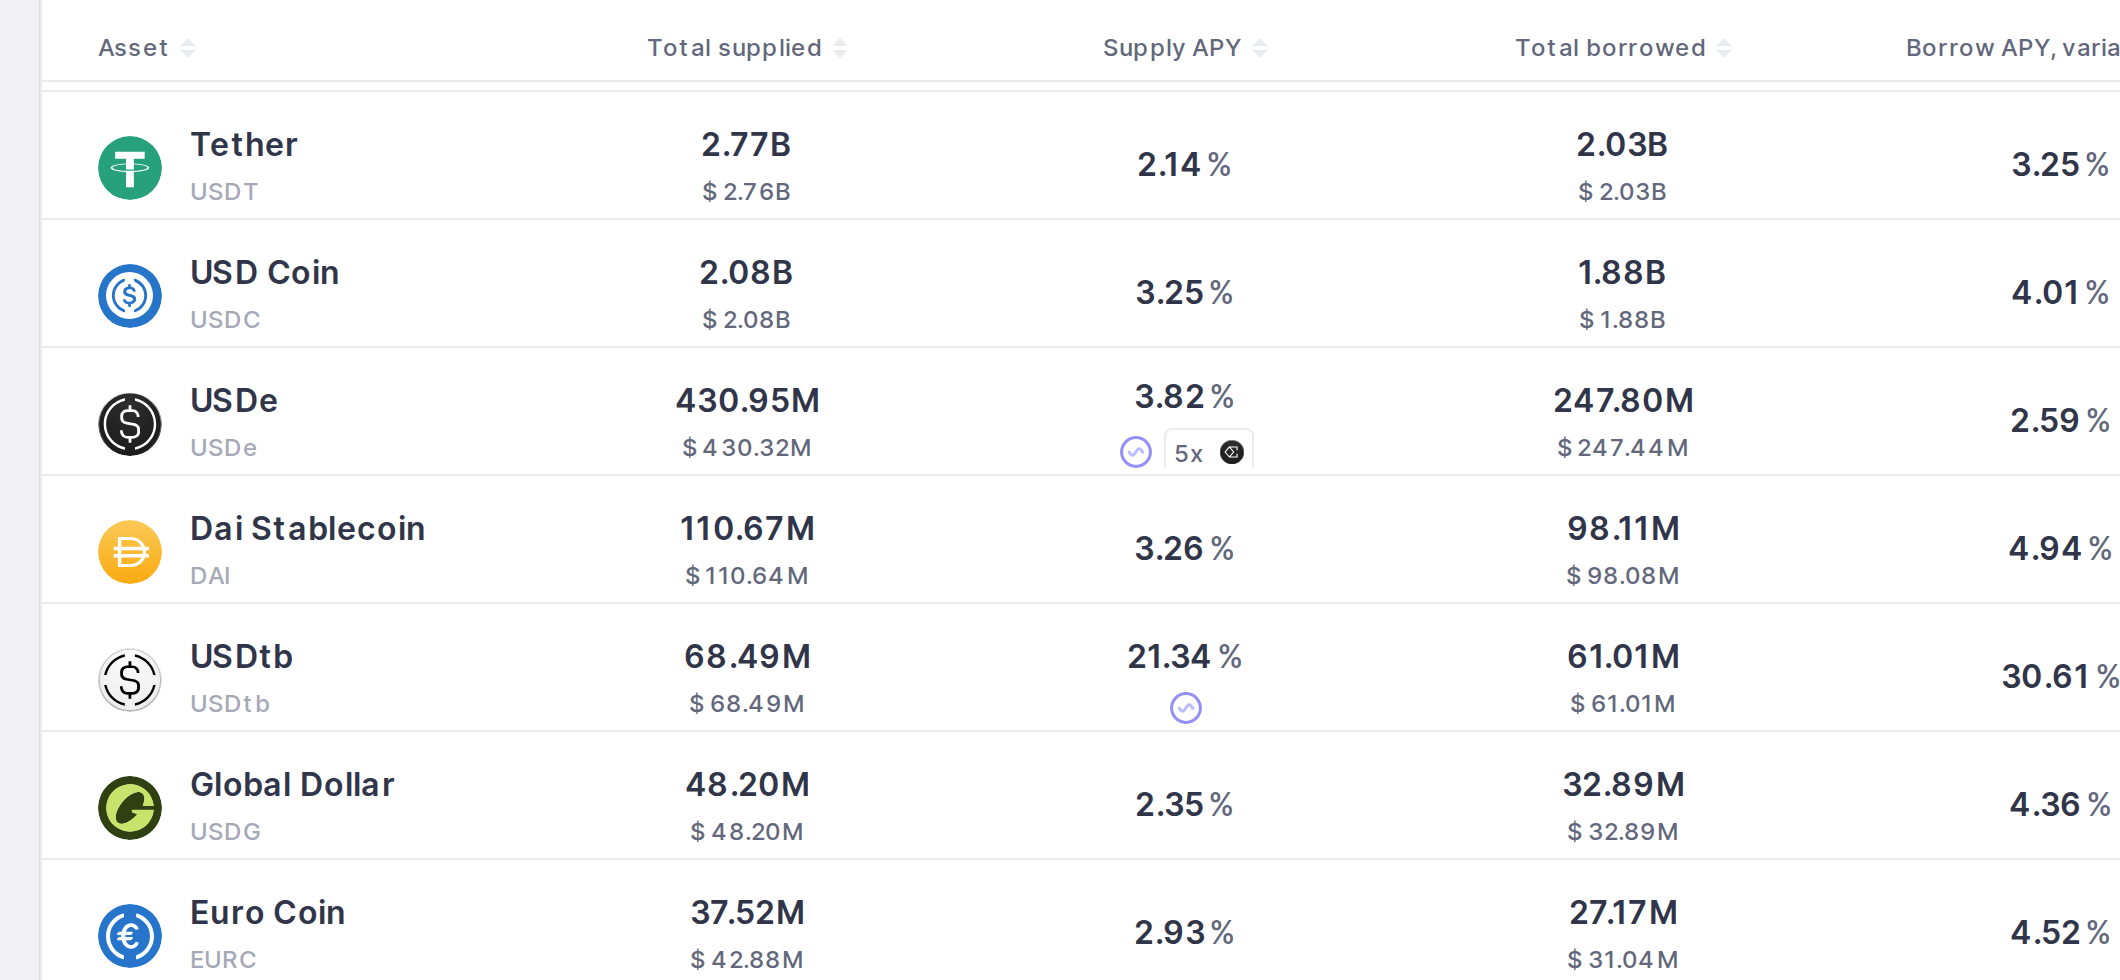Click Euro Coin total supplied 37.52M
Image resolution: width=2120 pixels, height=980 pixels.
tap(747, 913)
